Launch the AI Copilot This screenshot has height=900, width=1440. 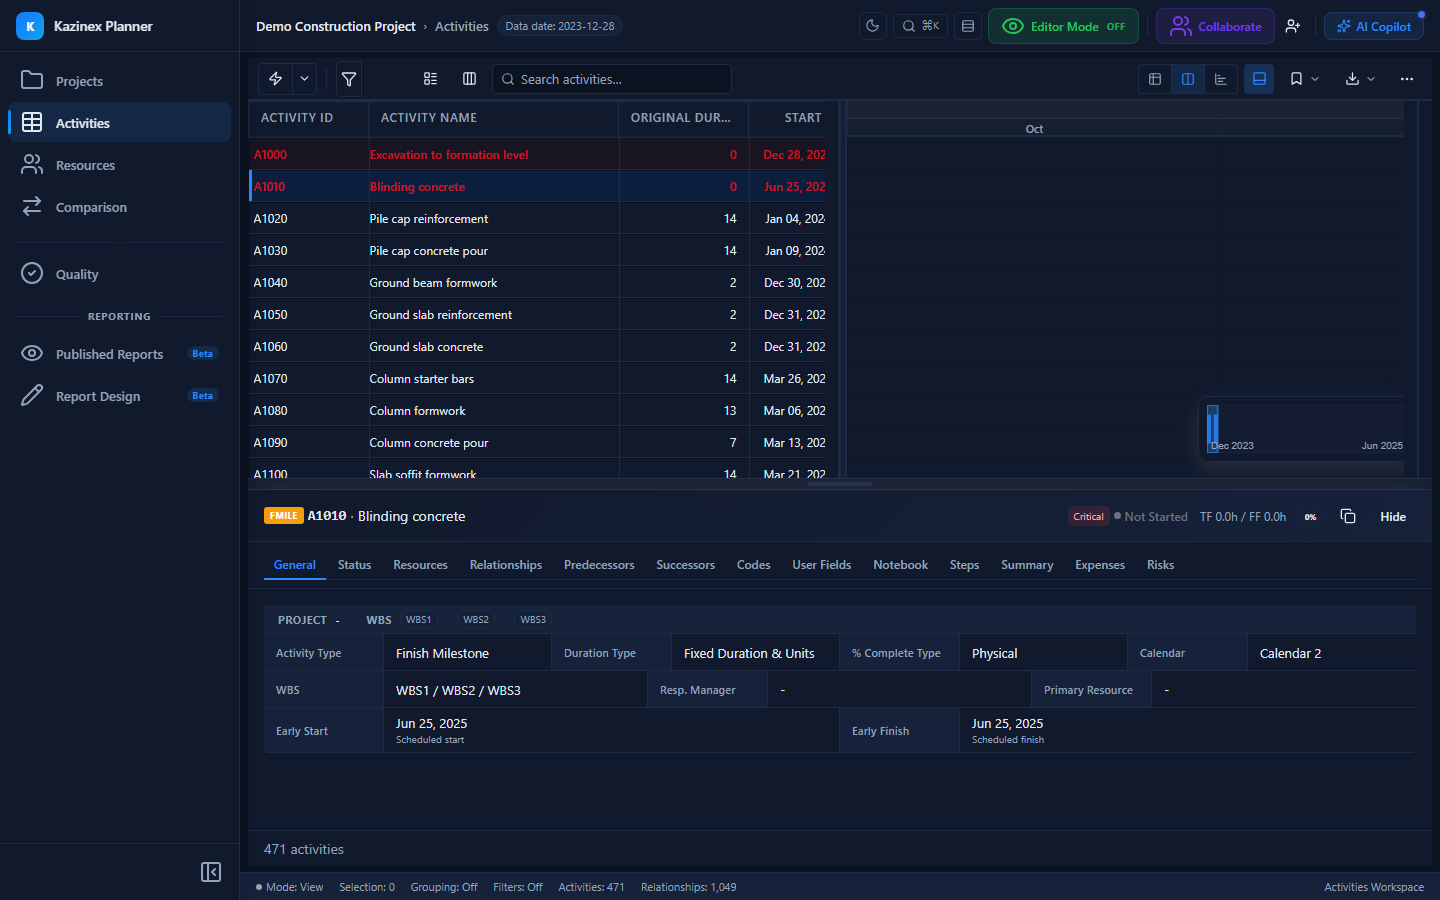tap(1374, 26)
